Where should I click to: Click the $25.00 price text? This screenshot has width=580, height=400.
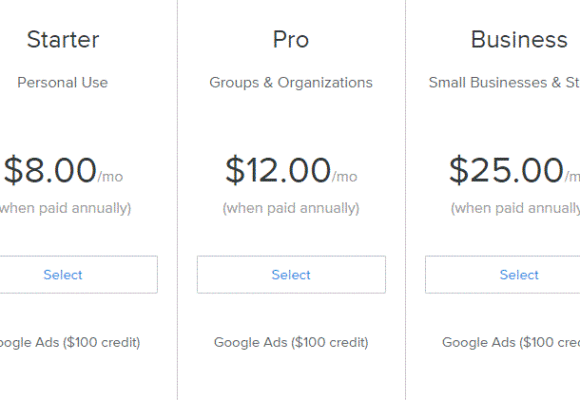tap(506, 170)
